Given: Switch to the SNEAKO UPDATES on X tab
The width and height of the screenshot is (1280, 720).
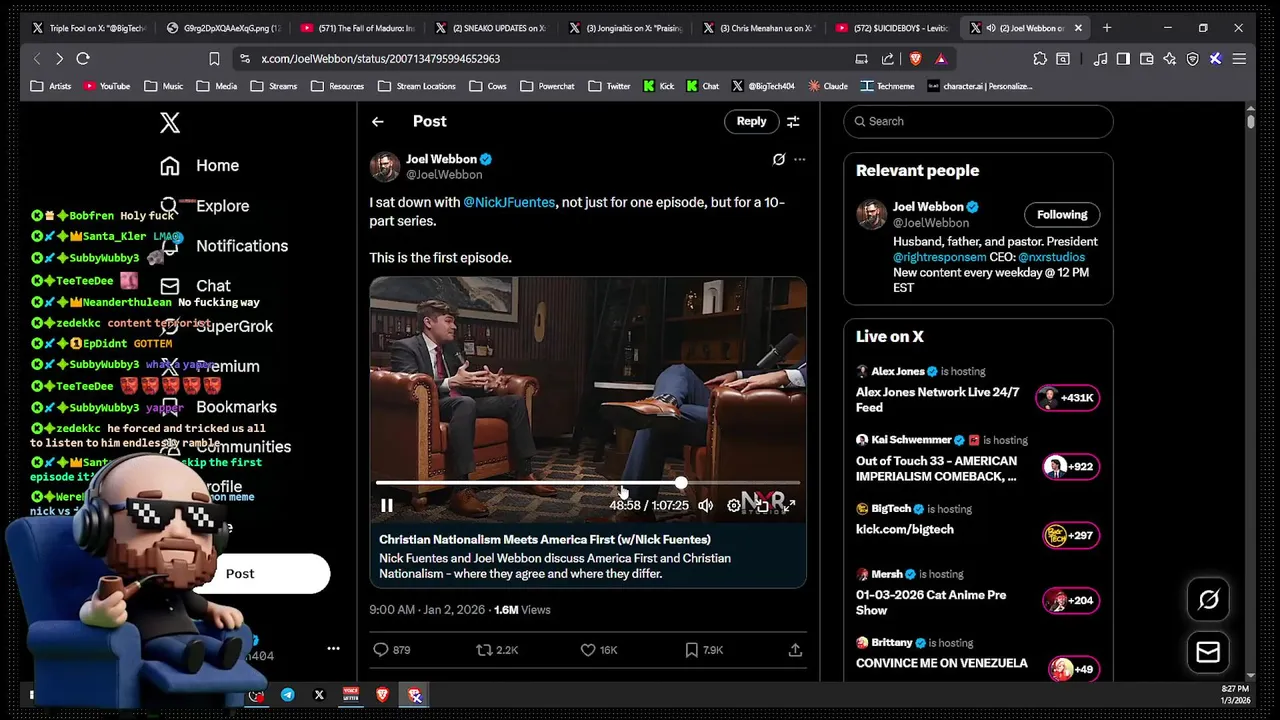Looking at the screenshot, I should tap(490, 28).
